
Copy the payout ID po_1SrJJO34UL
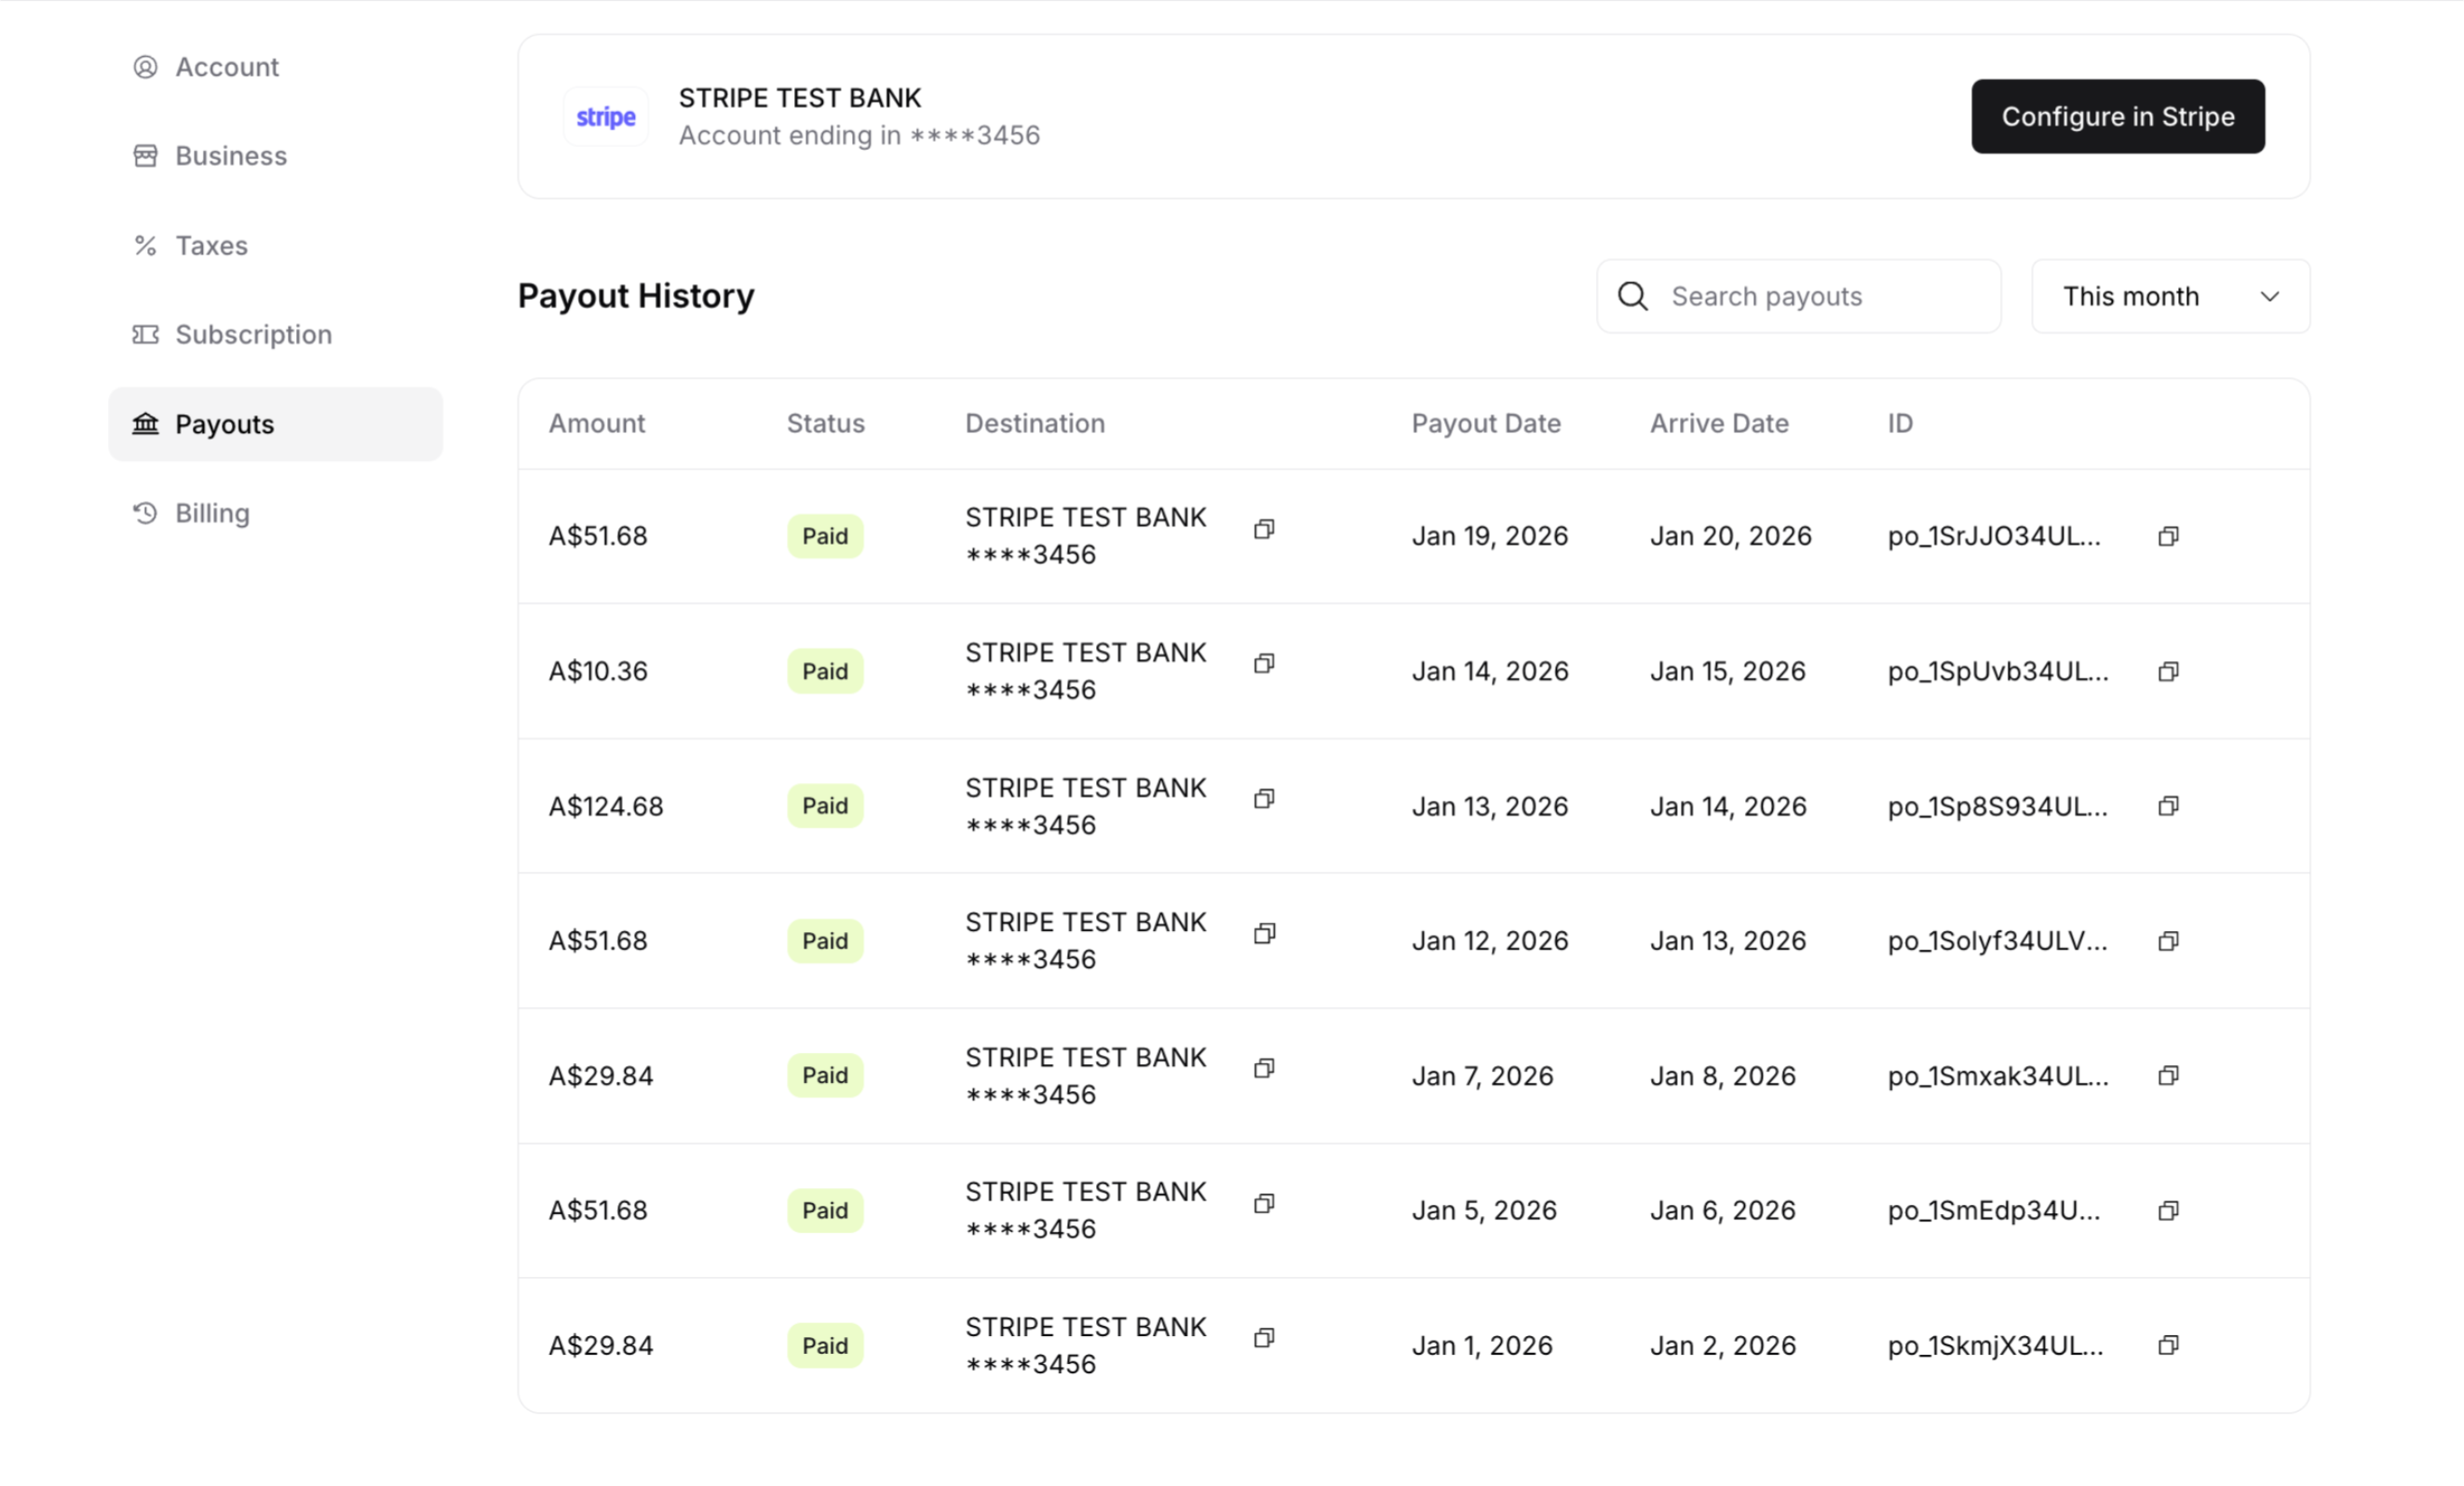(2167, 537)
